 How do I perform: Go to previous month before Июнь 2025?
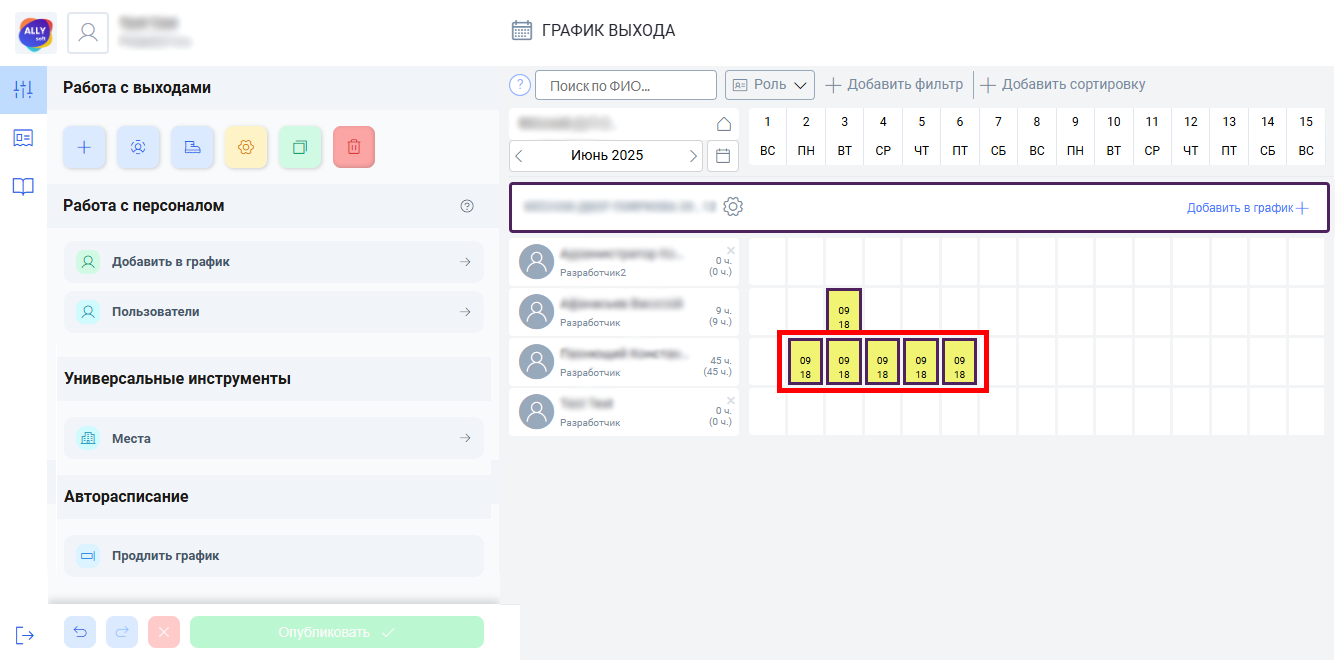pos(519,156)
